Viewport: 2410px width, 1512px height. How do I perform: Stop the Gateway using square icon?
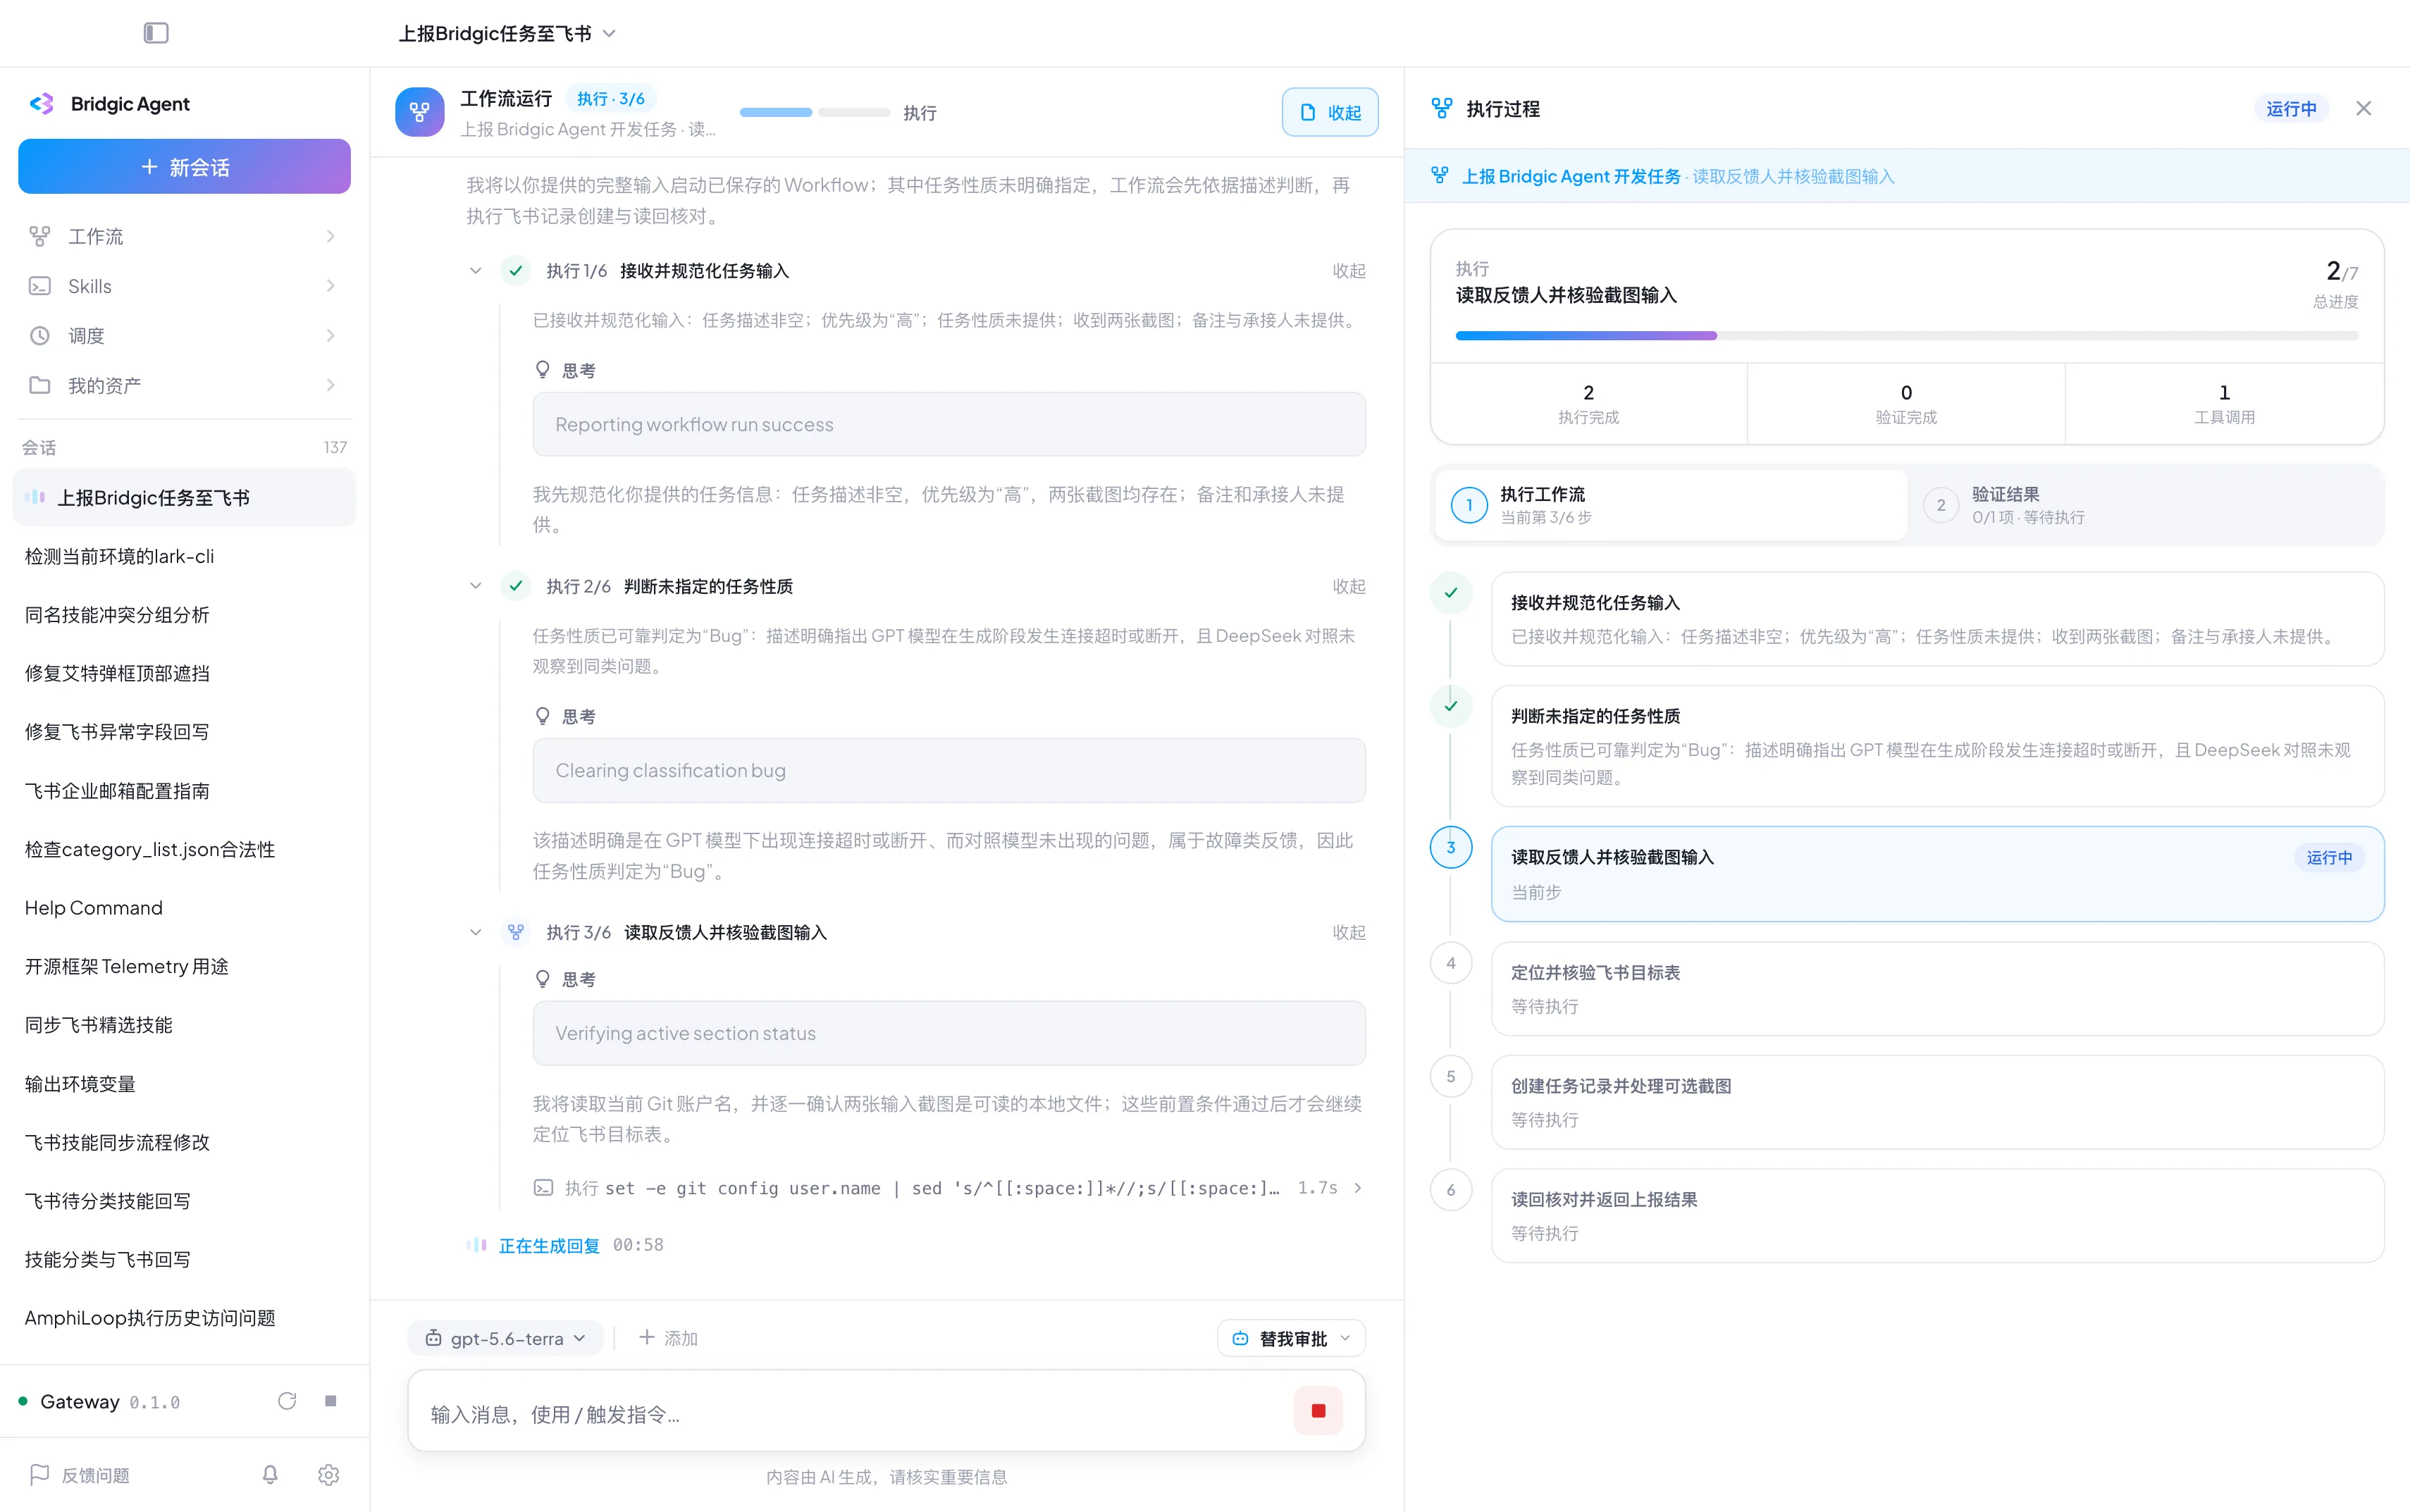331,1401
